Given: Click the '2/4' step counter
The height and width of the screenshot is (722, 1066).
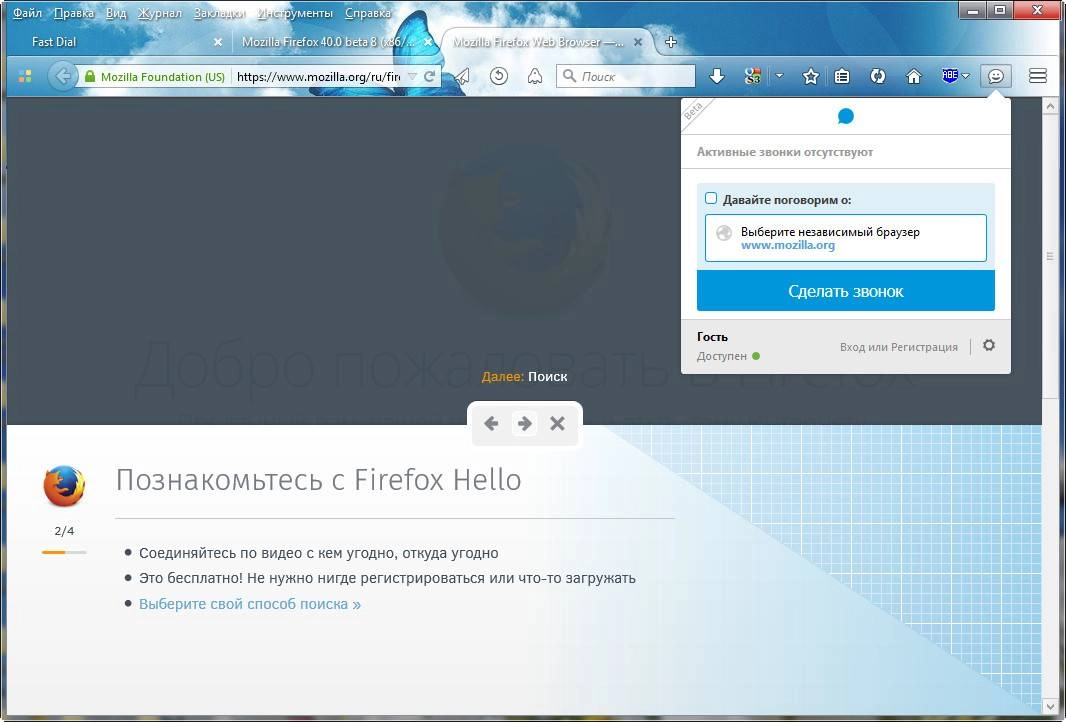Looking at the screenshot, I should pyautogui.click(x=64, y=531).
